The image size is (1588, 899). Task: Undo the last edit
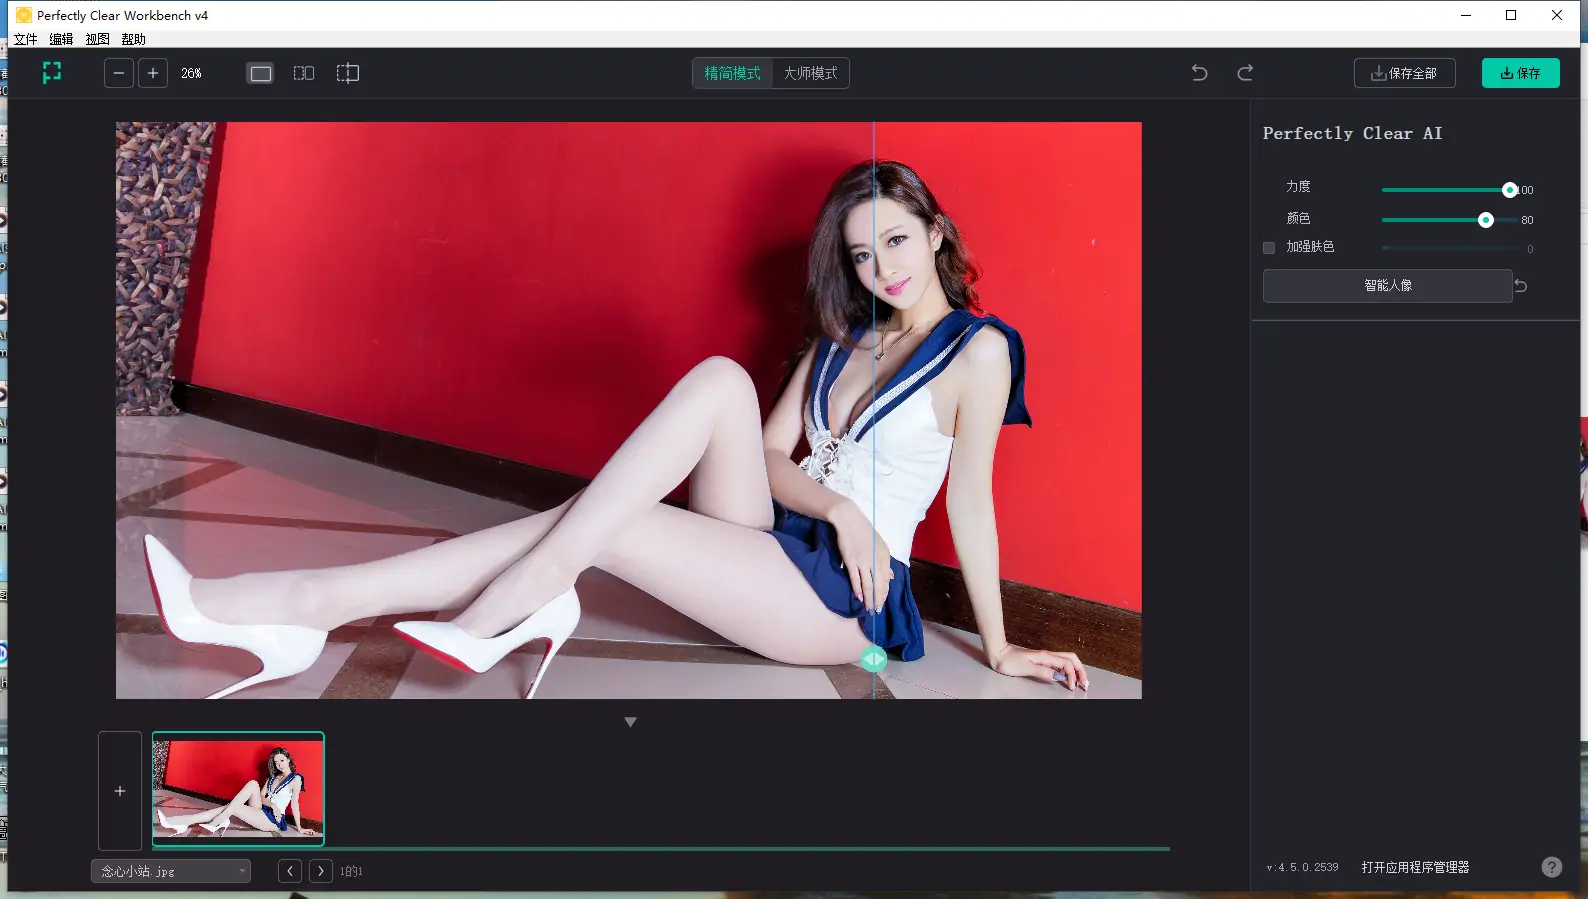coord(1200,73)
